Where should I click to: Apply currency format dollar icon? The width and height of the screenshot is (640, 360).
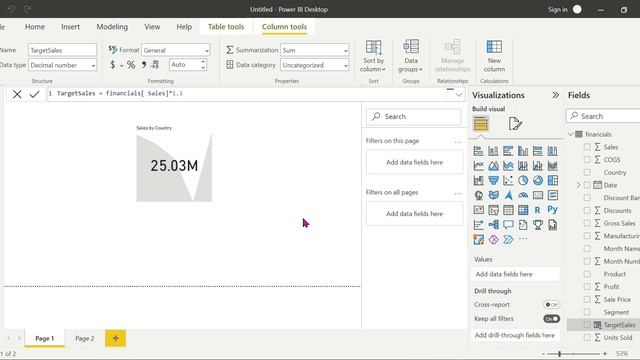(113, 64)
